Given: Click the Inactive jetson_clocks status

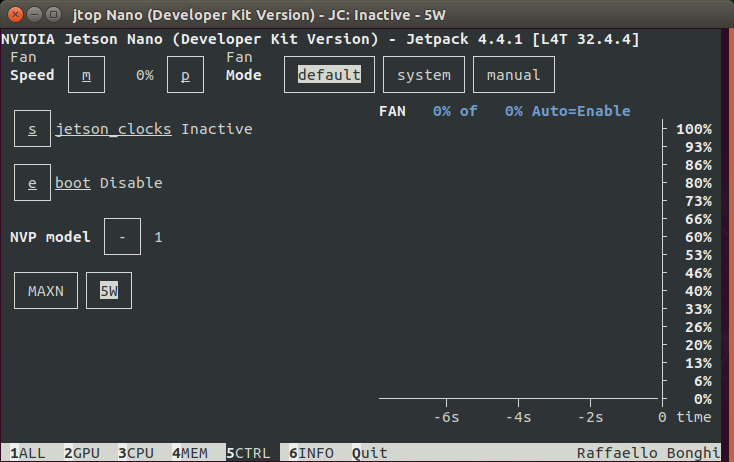Looking at the screenshot, I should (x=217, y=129).
